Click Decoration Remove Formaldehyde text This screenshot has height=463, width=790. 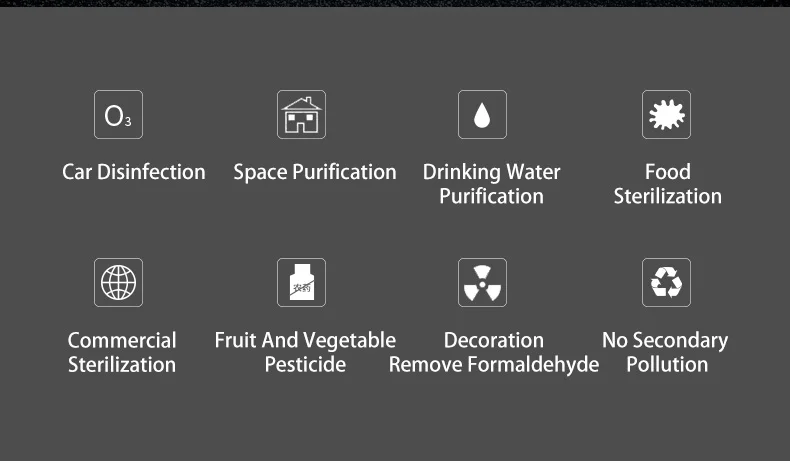point(494,352)
